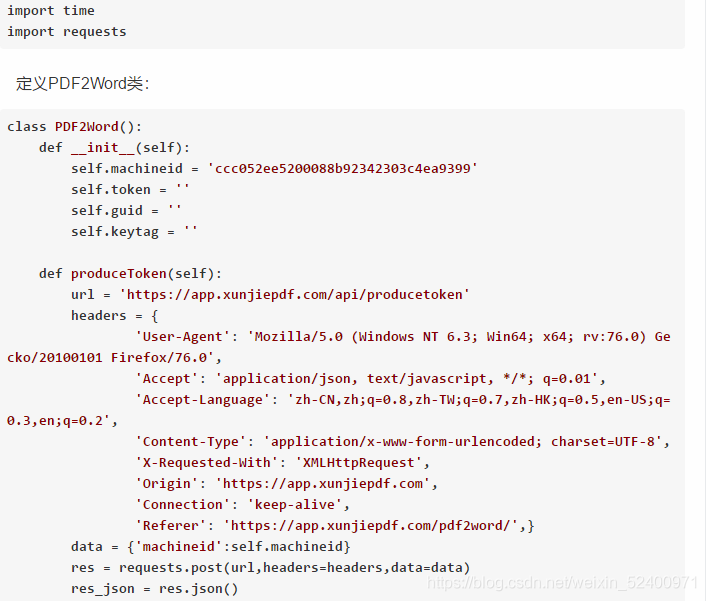Click the self.keytag assignment line

(x=134, y=231)
